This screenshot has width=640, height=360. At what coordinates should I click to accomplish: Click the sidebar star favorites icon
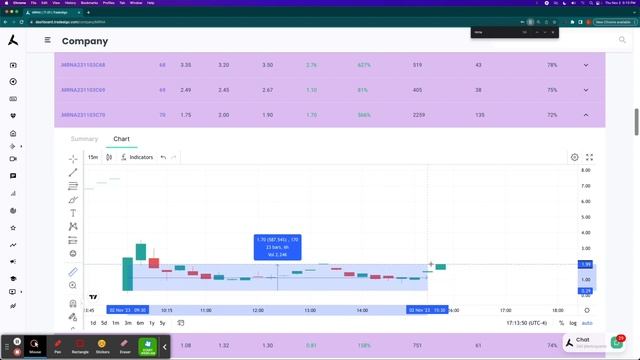click(13, 228)
